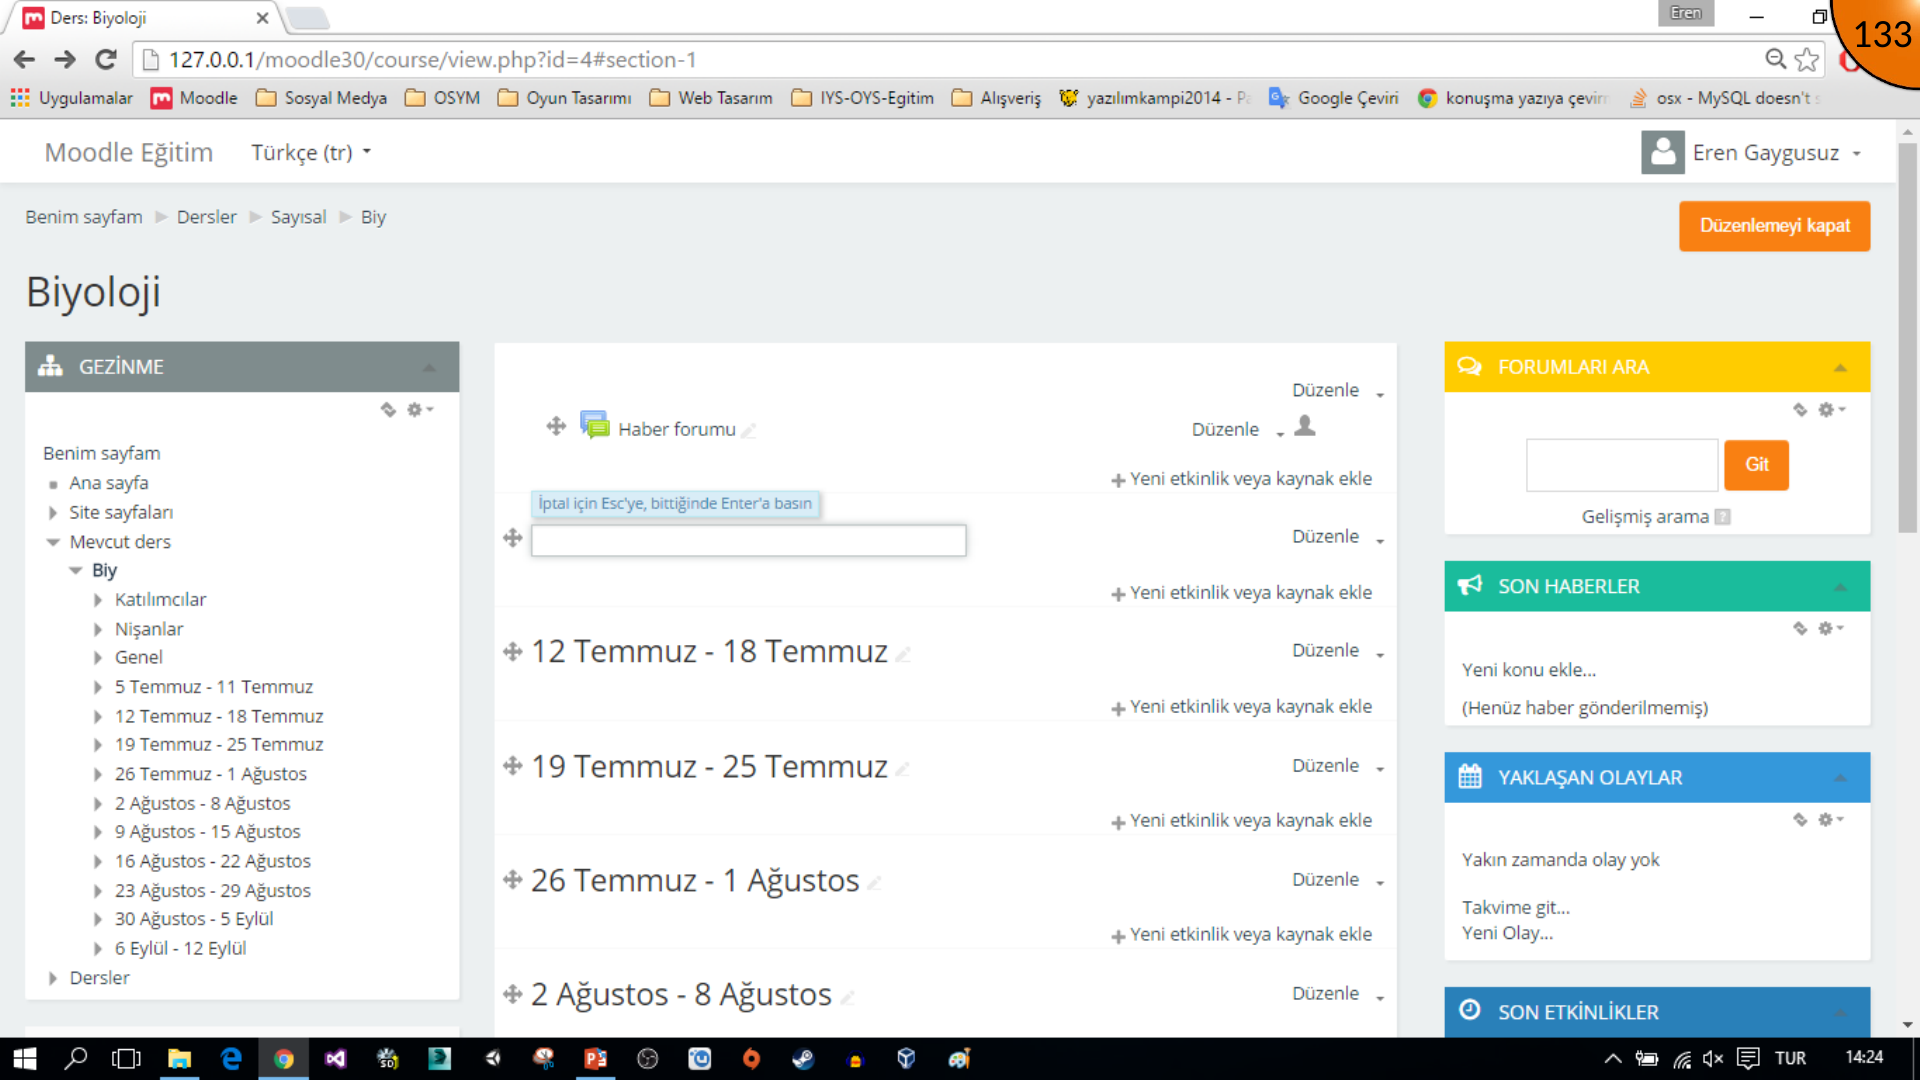
Task: Click the Dersler breadcrumb link
Action: (x=206, y=217)
